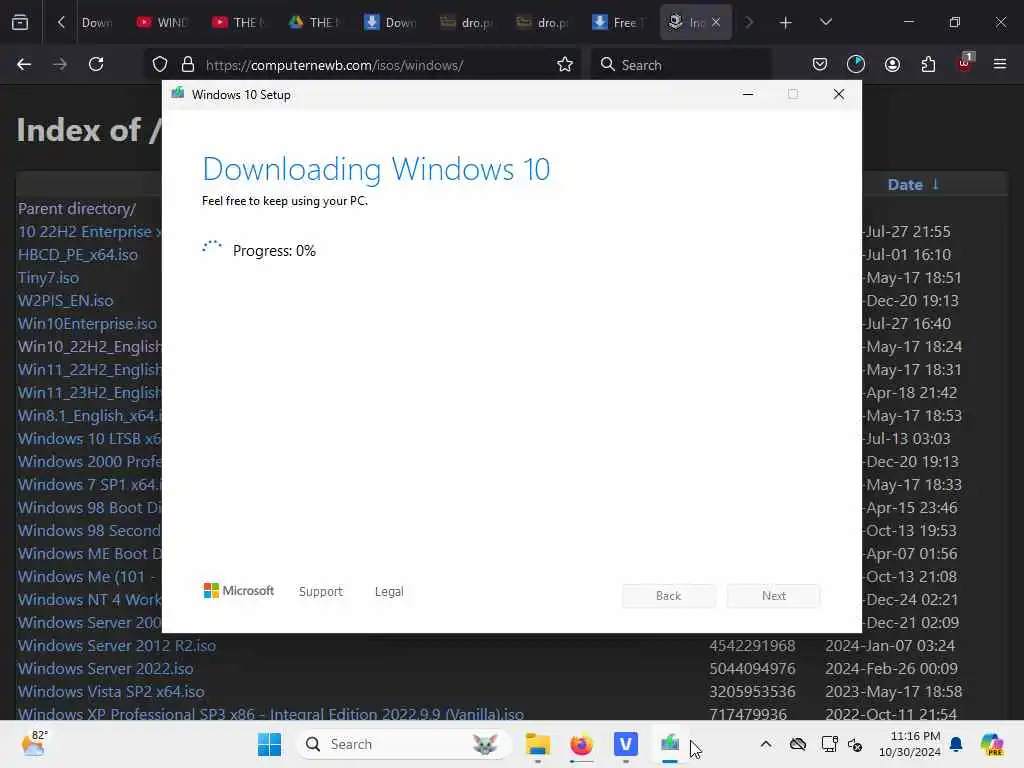Viewport: 1024px width, 768px height.
Task: Open sync settings tray icon
Action: coord(855,744)
